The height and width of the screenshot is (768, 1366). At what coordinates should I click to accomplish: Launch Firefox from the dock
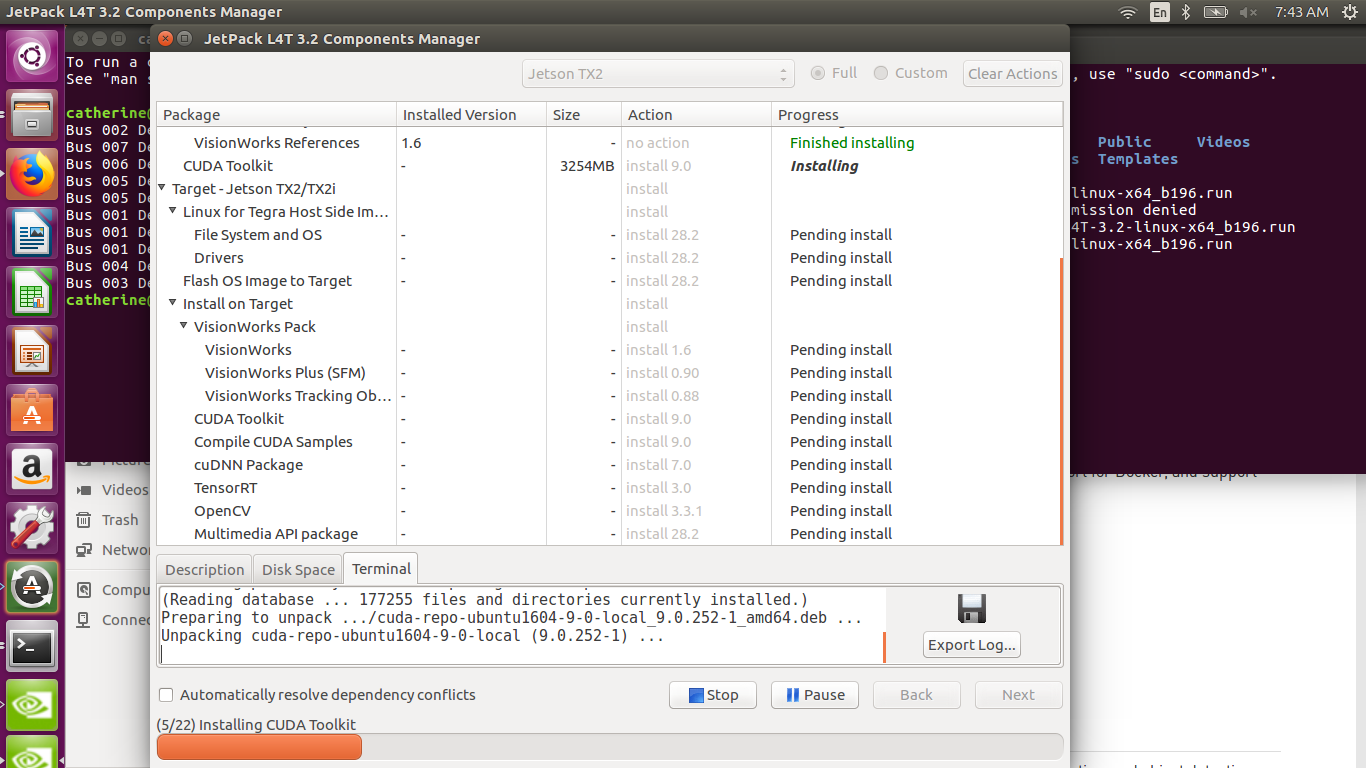[33, 174]
